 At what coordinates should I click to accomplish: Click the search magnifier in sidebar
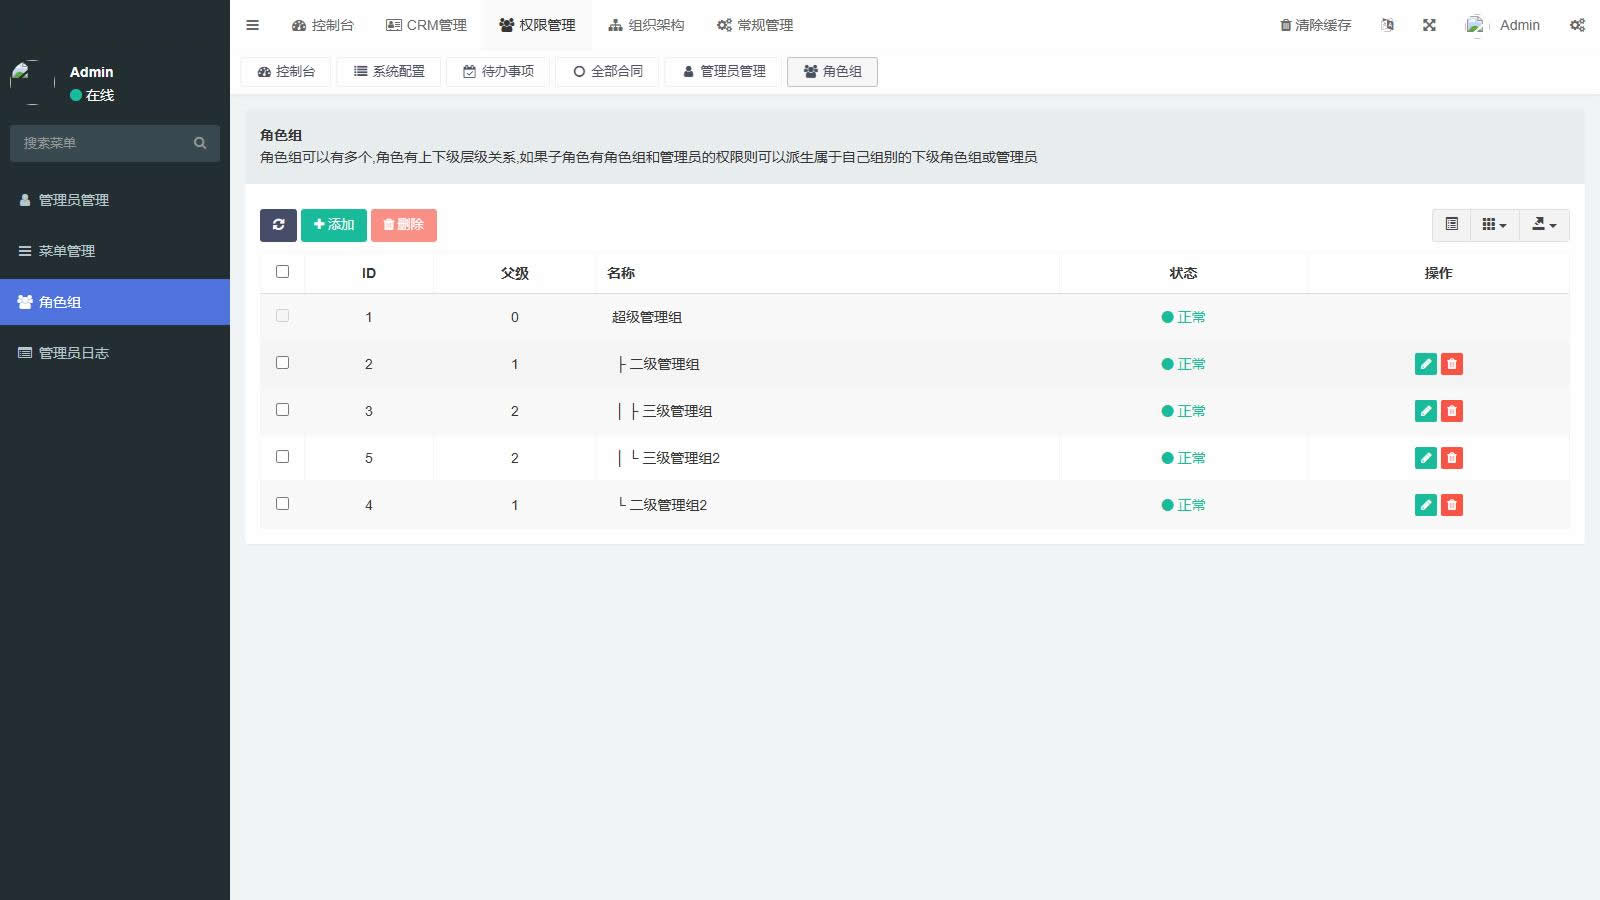tap(200, 143)
